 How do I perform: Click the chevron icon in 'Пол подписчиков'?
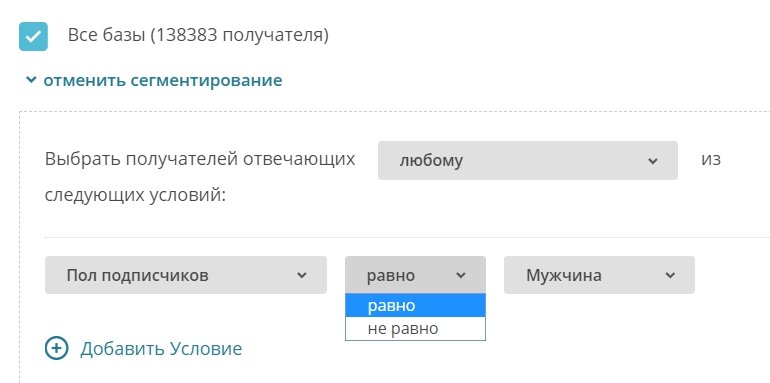302,275
